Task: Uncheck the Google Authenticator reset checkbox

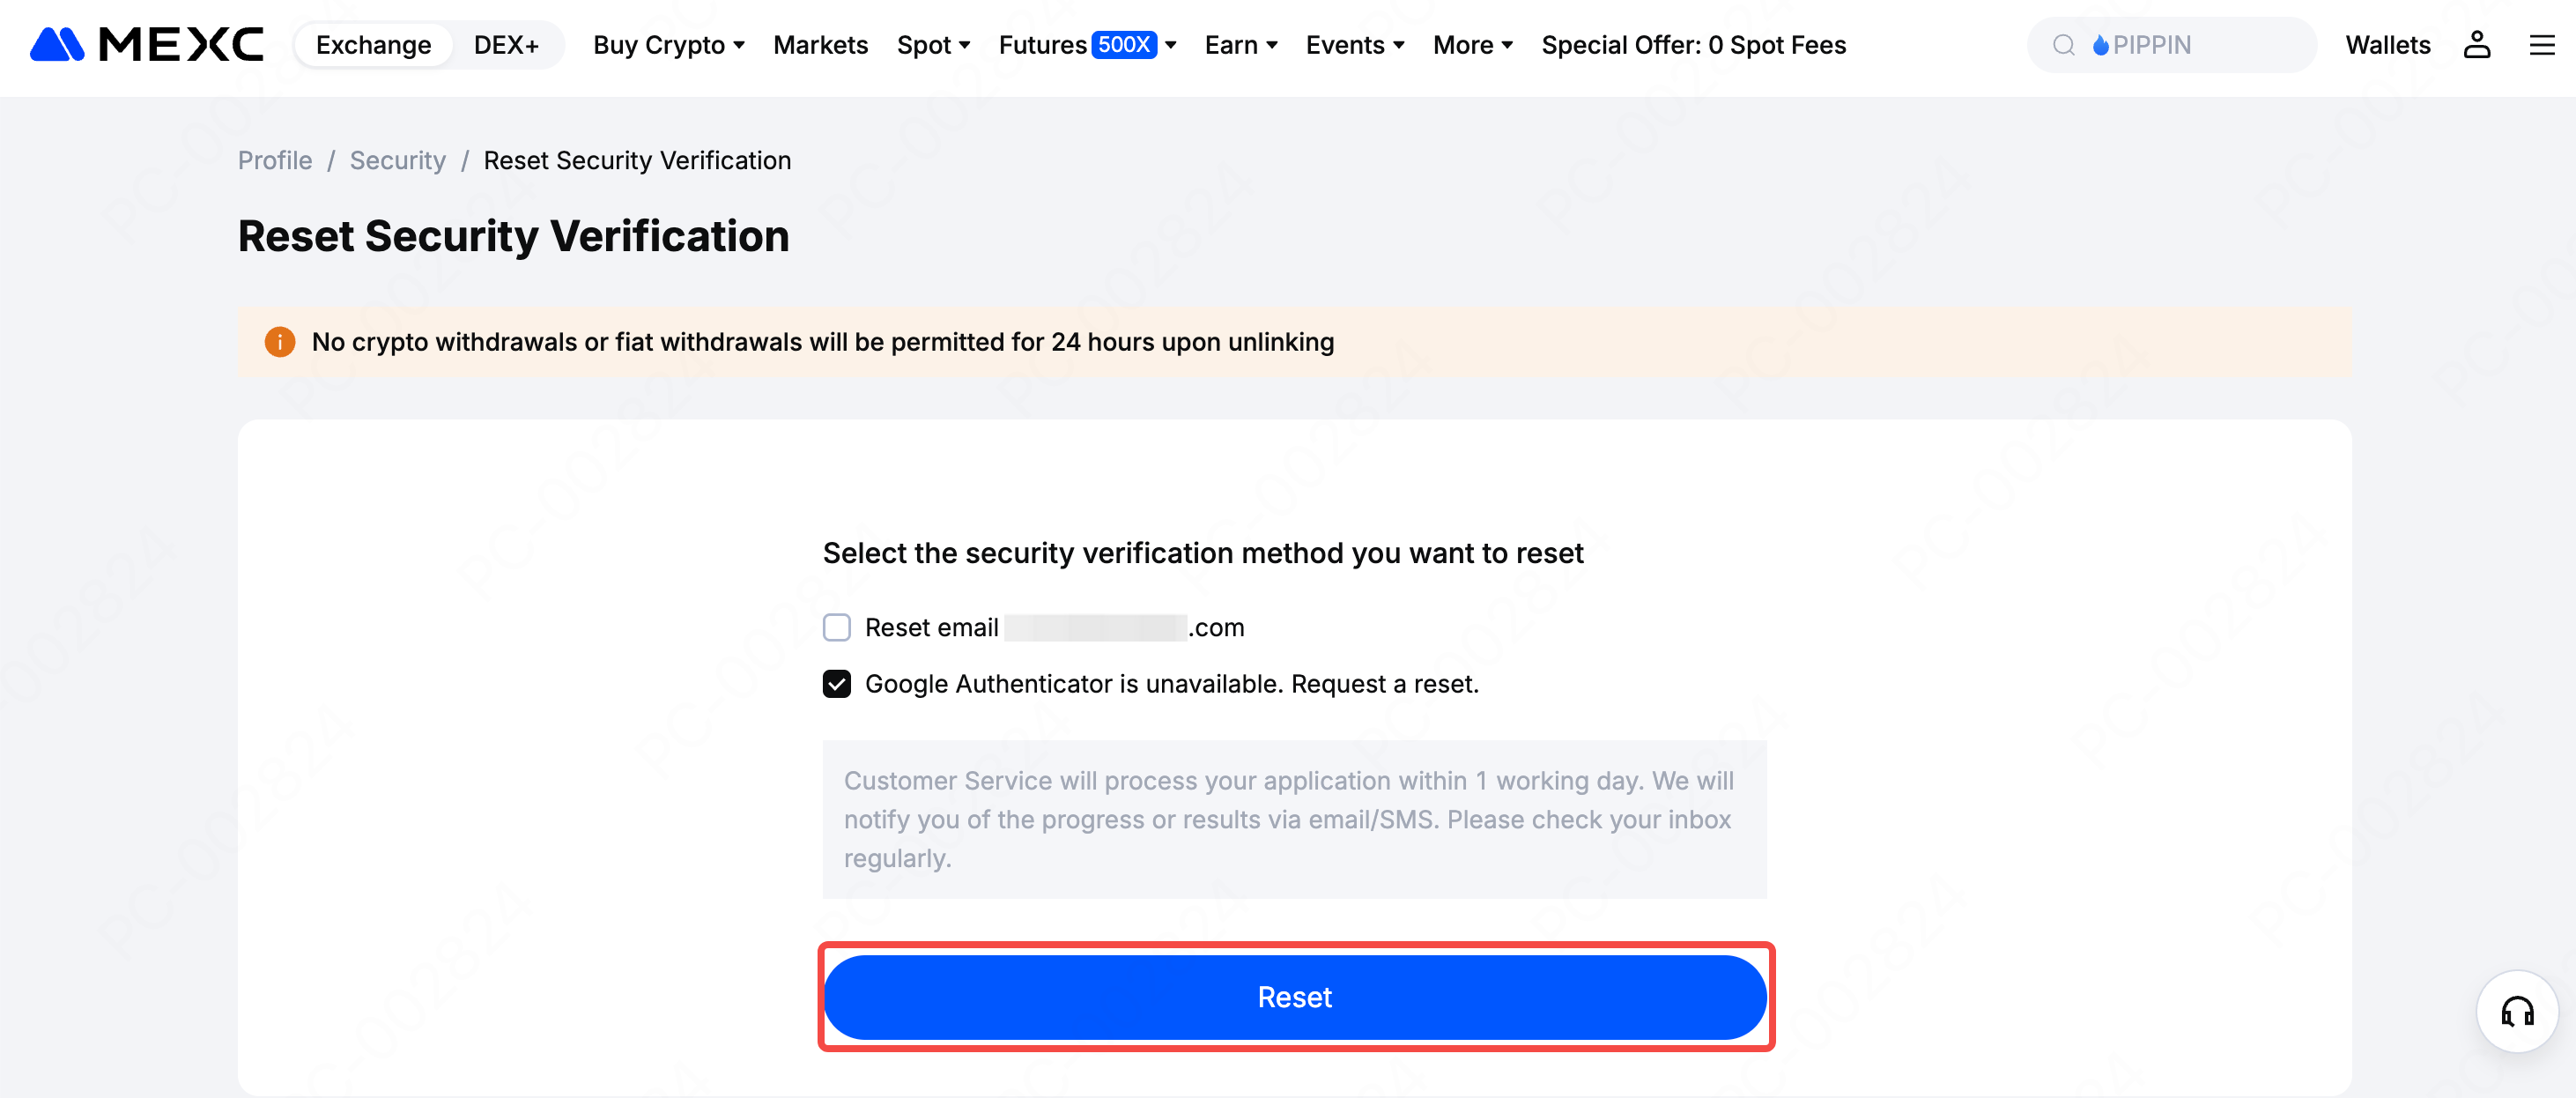Action: 836,684
